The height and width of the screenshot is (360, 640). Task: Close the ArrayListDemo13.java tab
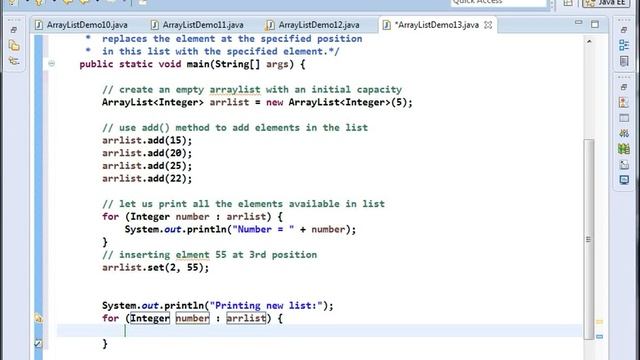[x=488, y=25]
